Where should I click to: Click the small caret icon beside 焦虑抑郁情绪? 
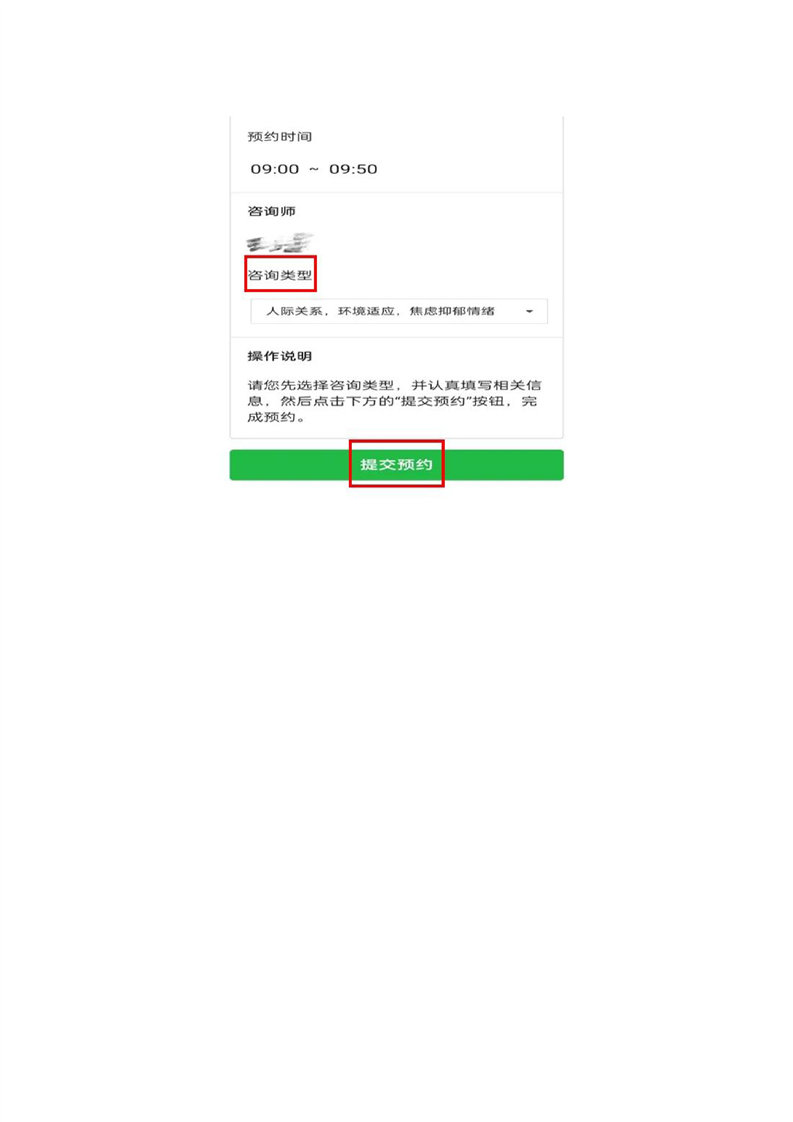[x=530, y=311]
